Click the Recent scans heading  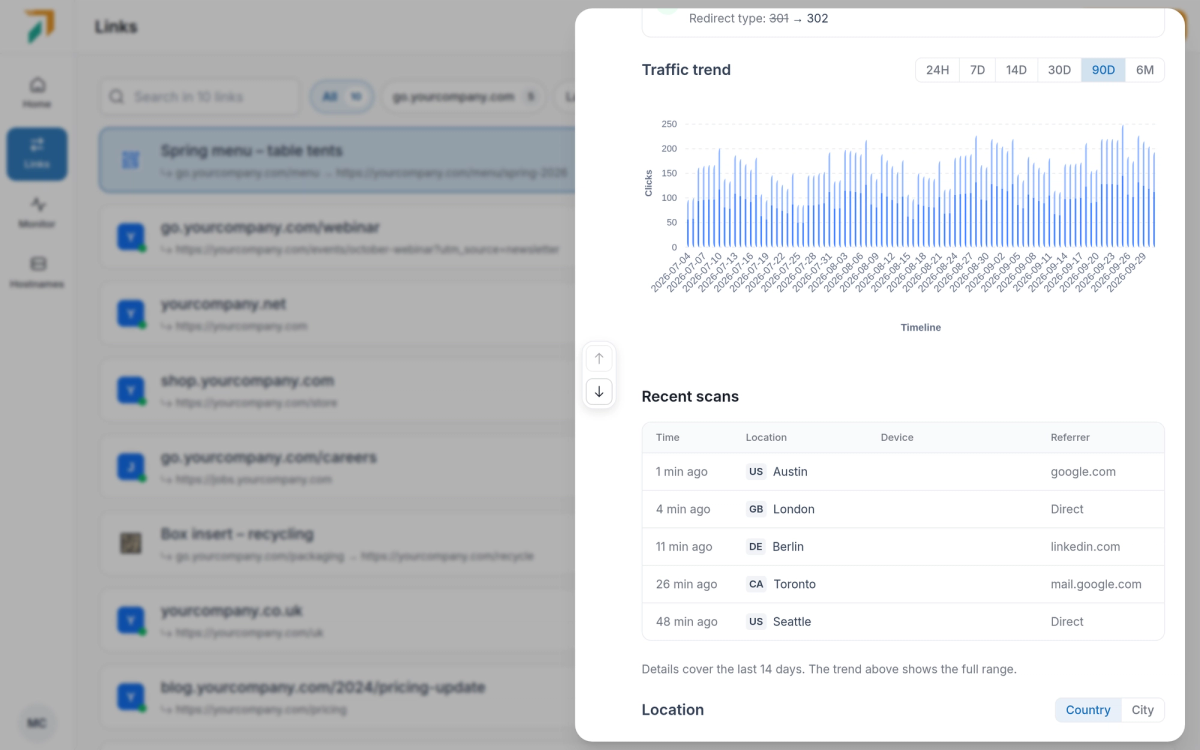pyautogui.click(x=690, y=397)
